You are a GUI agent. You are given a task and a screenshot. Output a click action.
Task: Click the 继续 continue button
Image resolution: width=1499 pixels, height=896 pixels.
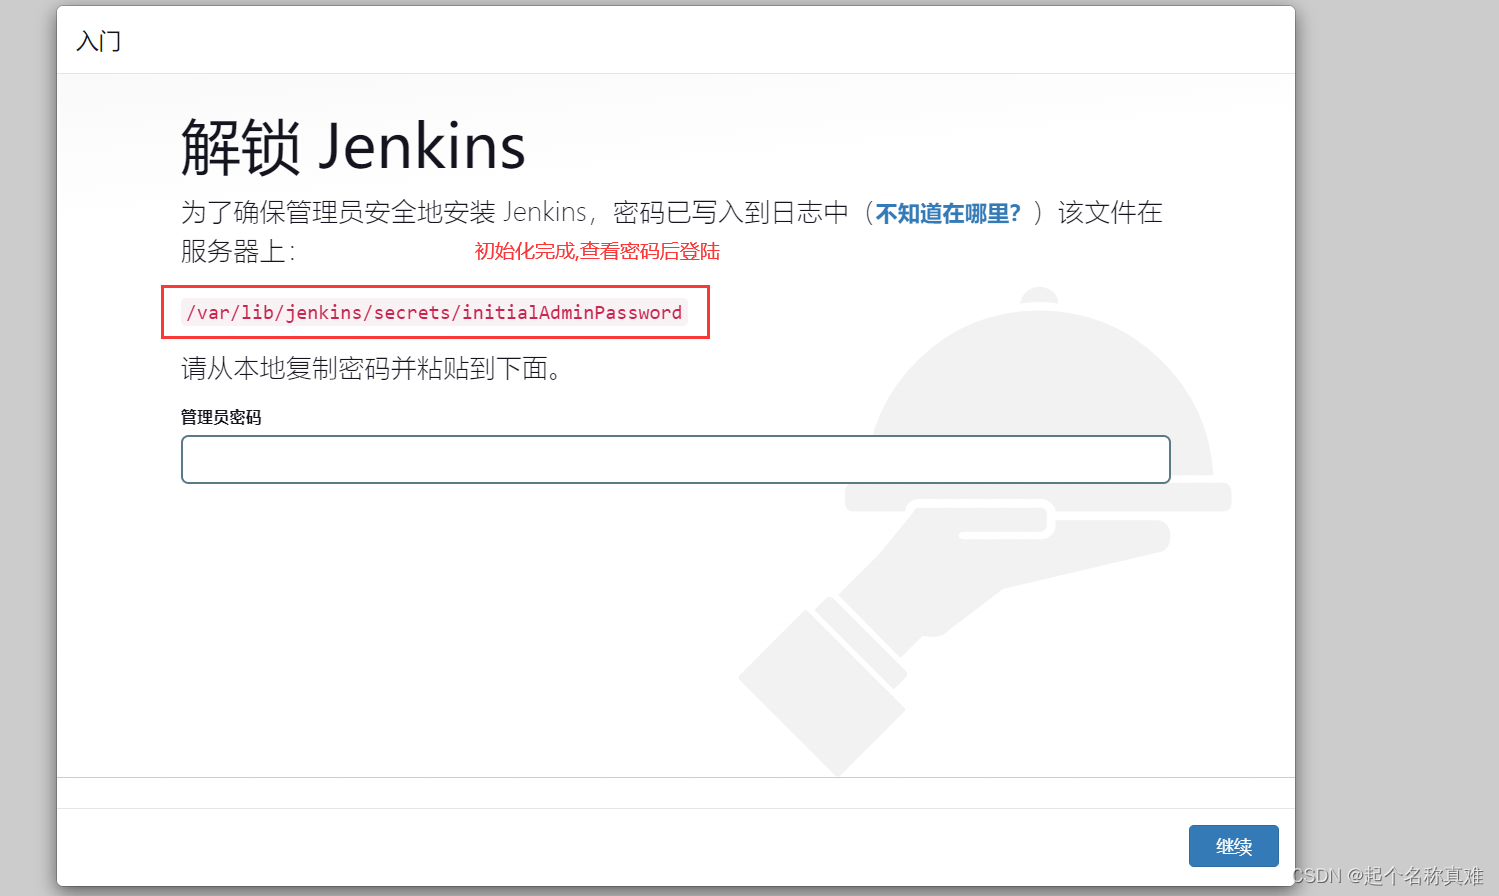click(1233, 846)
